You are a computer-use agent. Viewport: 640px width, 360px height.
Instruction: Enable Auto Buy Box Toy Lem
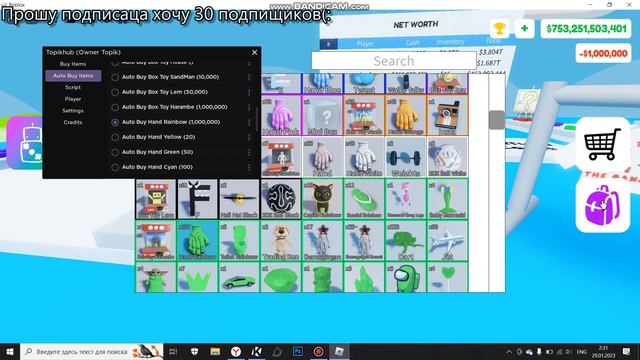(x=115, y=92)
